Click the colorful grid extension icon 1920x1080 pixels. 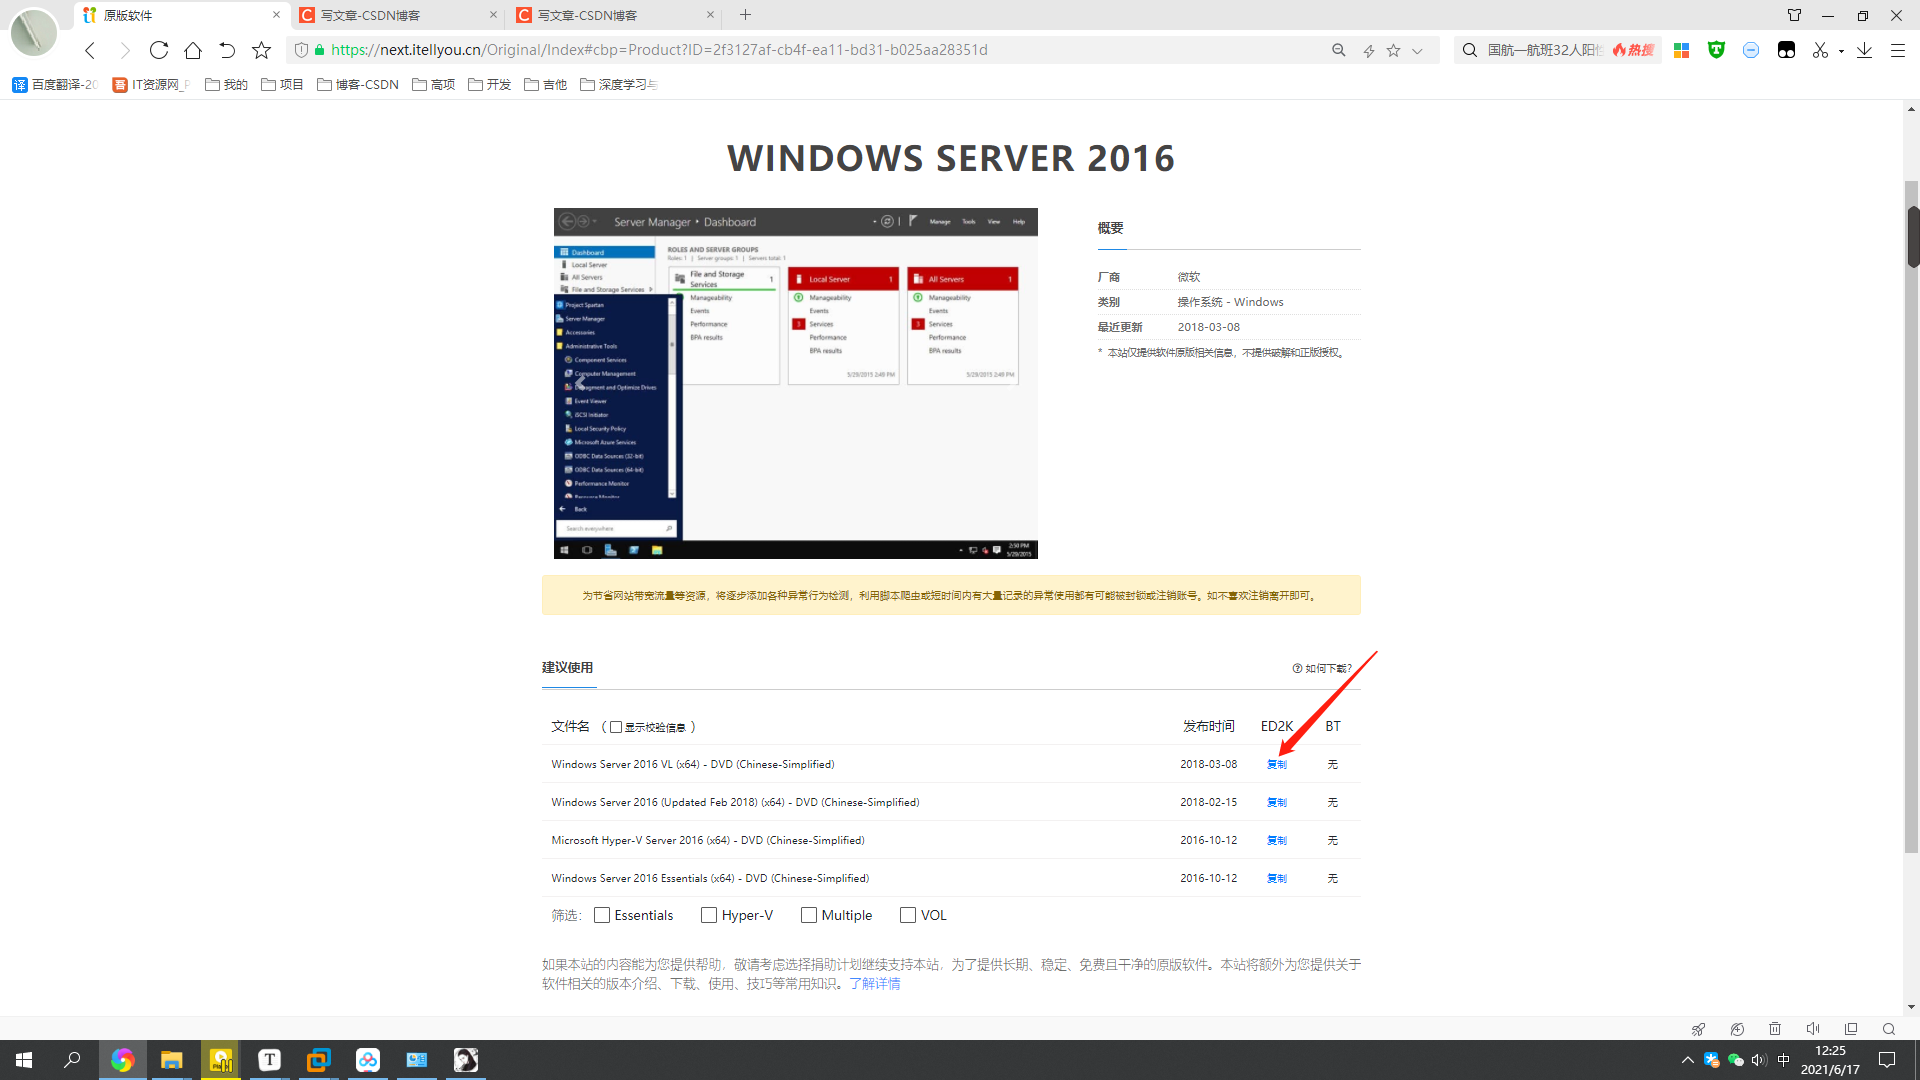click(1681, 50)
